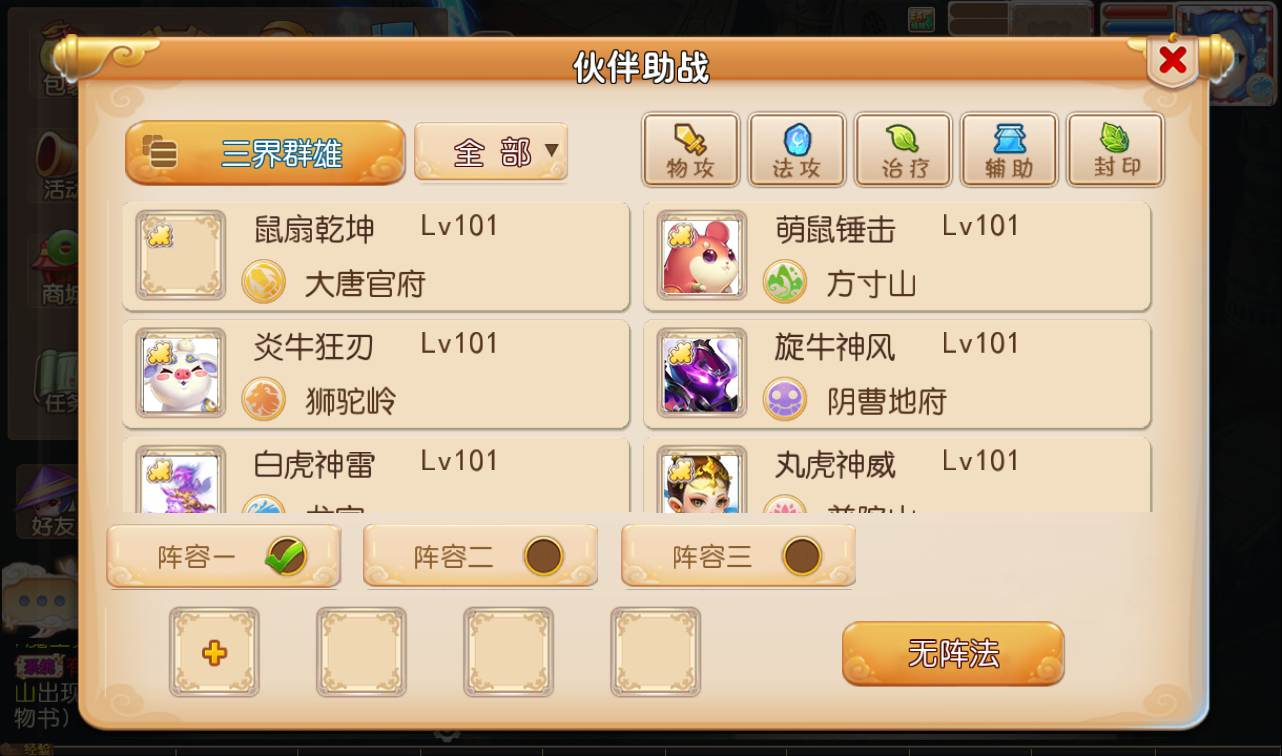Click the 旋牛神风 dark armor avatar

pos(701,373)
